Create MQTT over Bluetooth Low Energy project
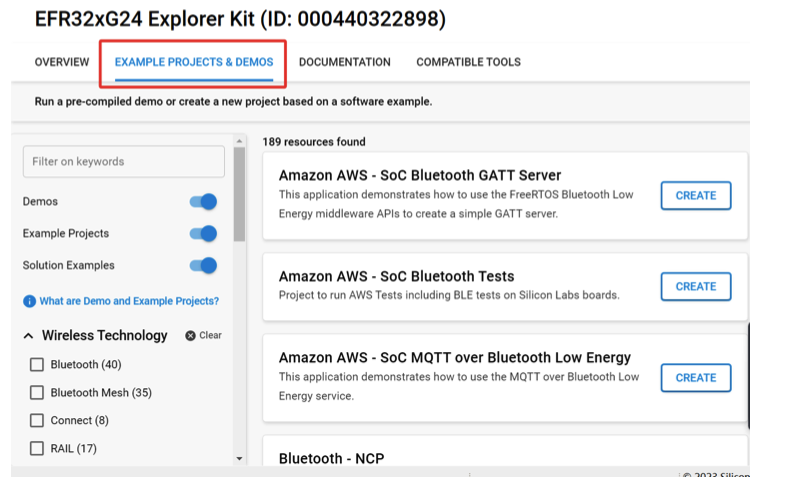The image size is (785, 488). coord(695,378)
